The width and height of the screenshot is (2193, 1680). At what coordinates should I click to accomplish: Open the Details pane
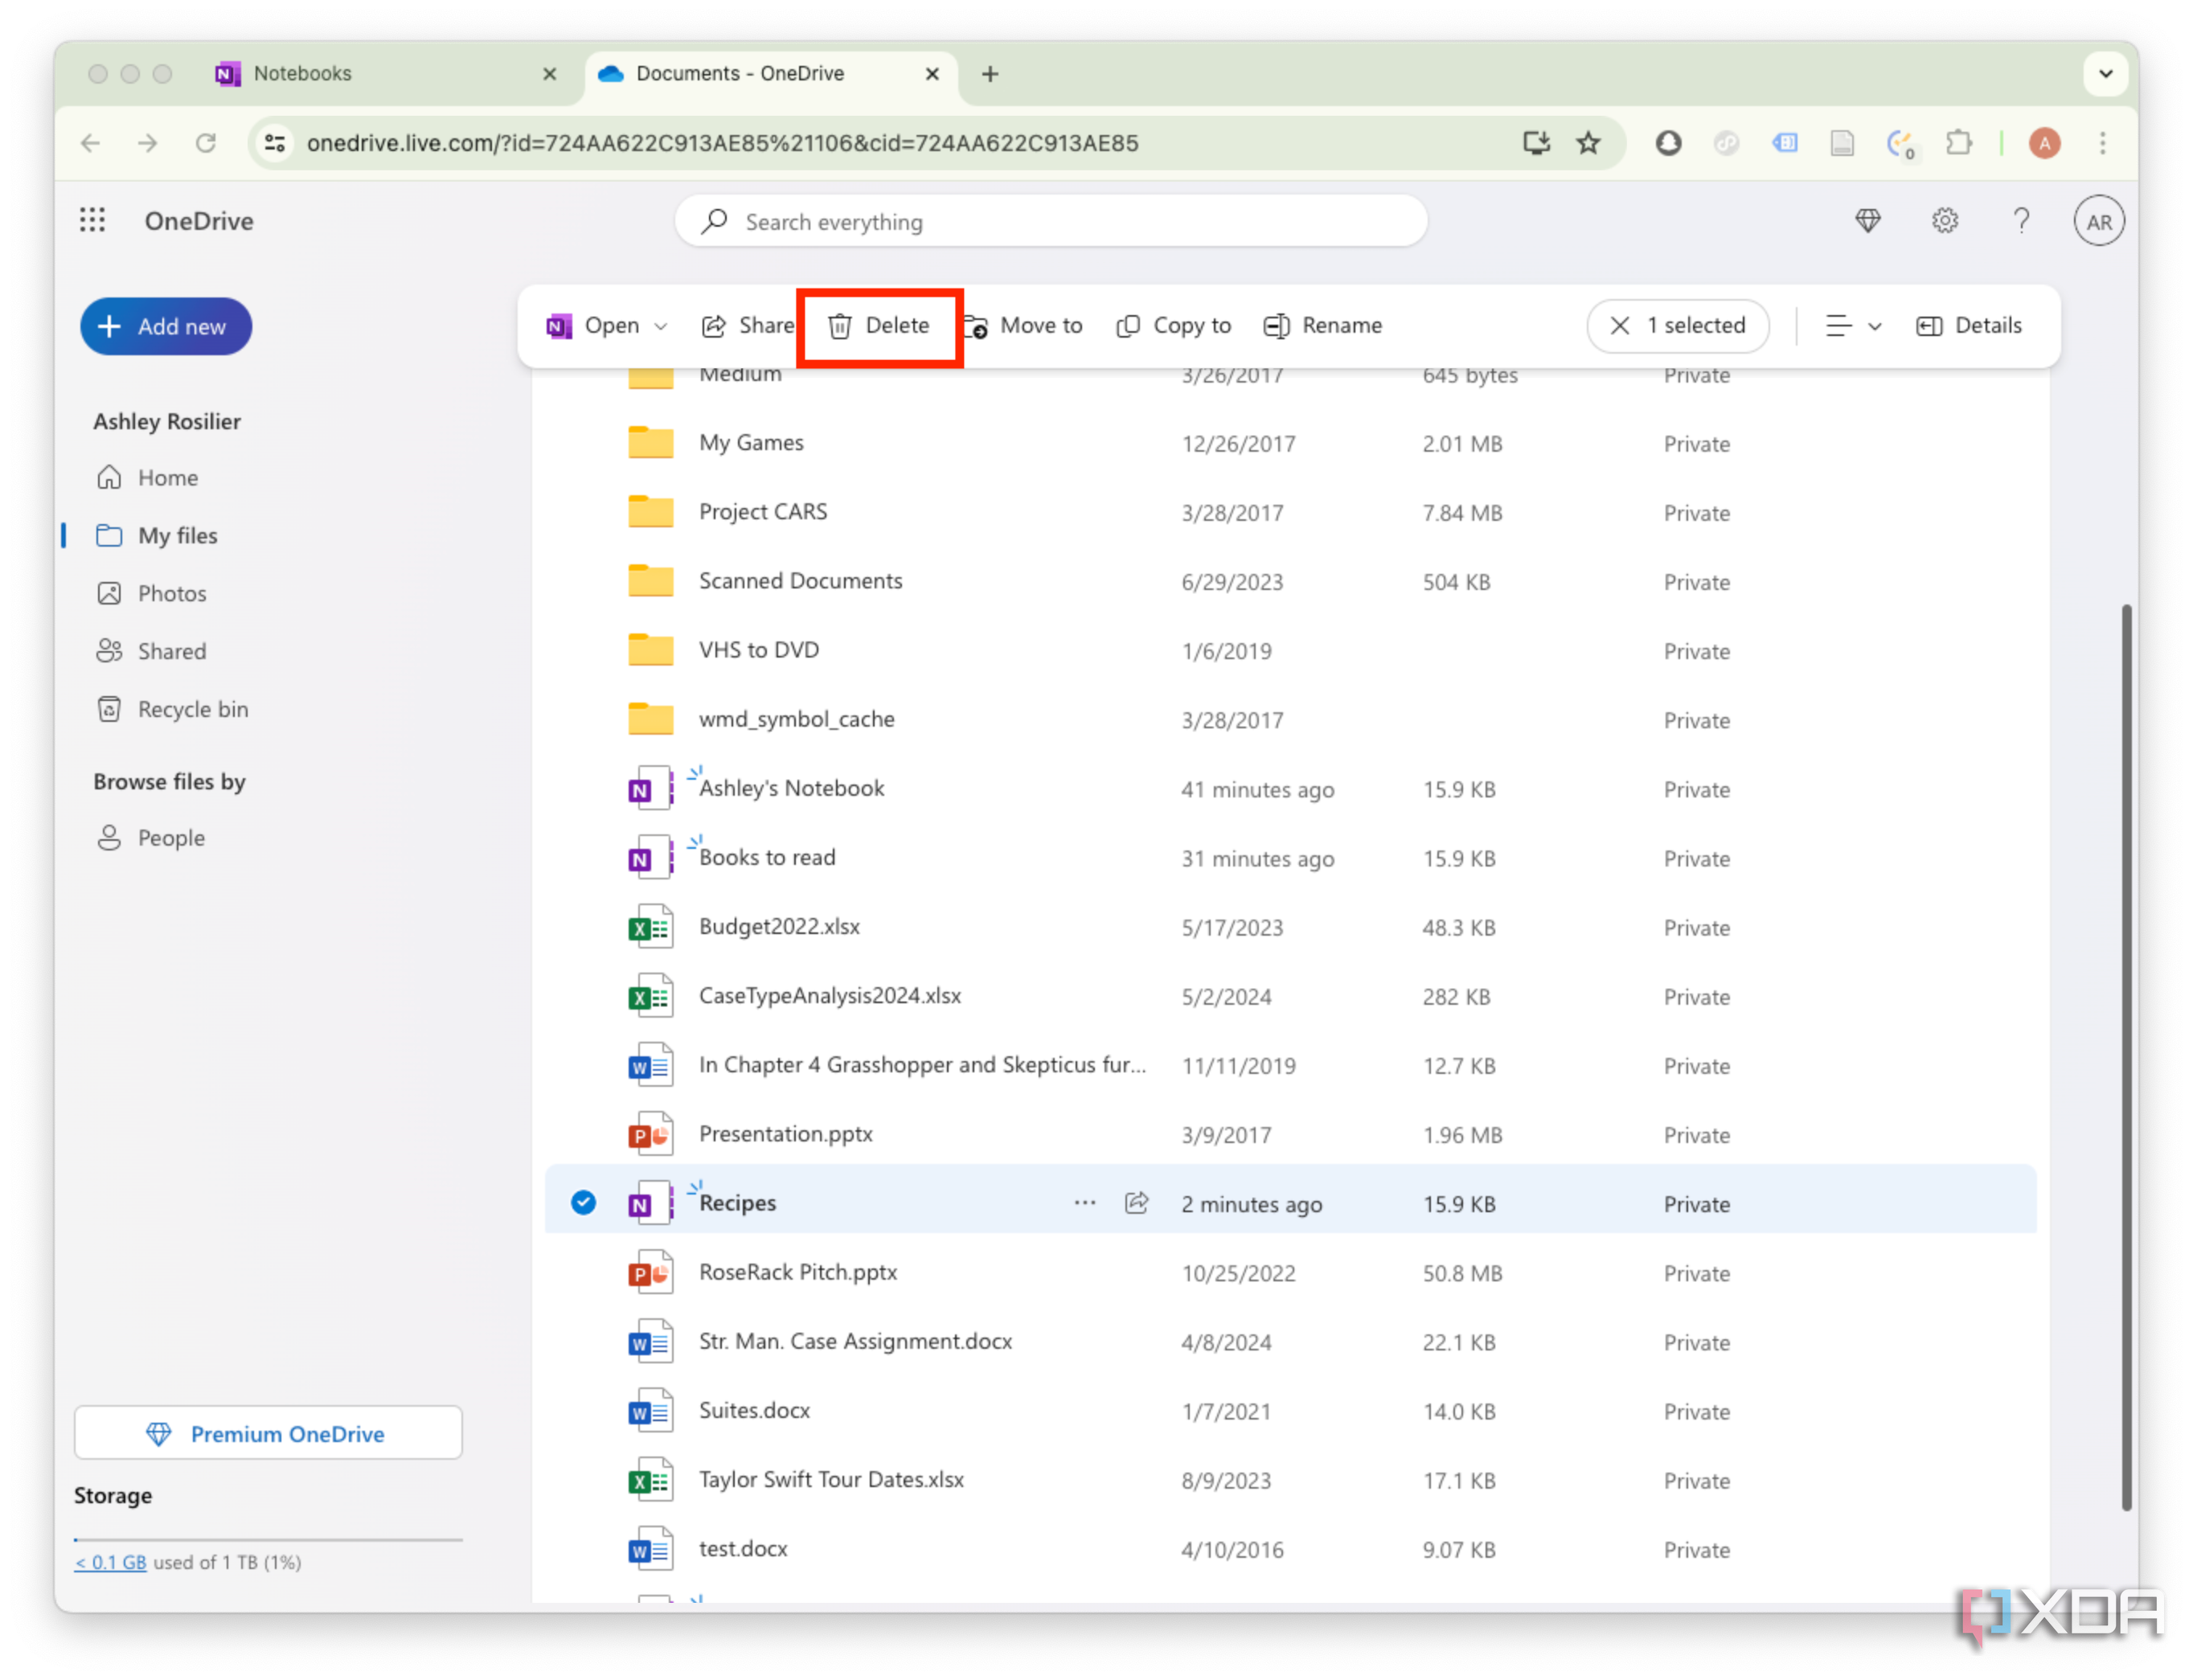pyautogui.click(x=1968, y=325)
